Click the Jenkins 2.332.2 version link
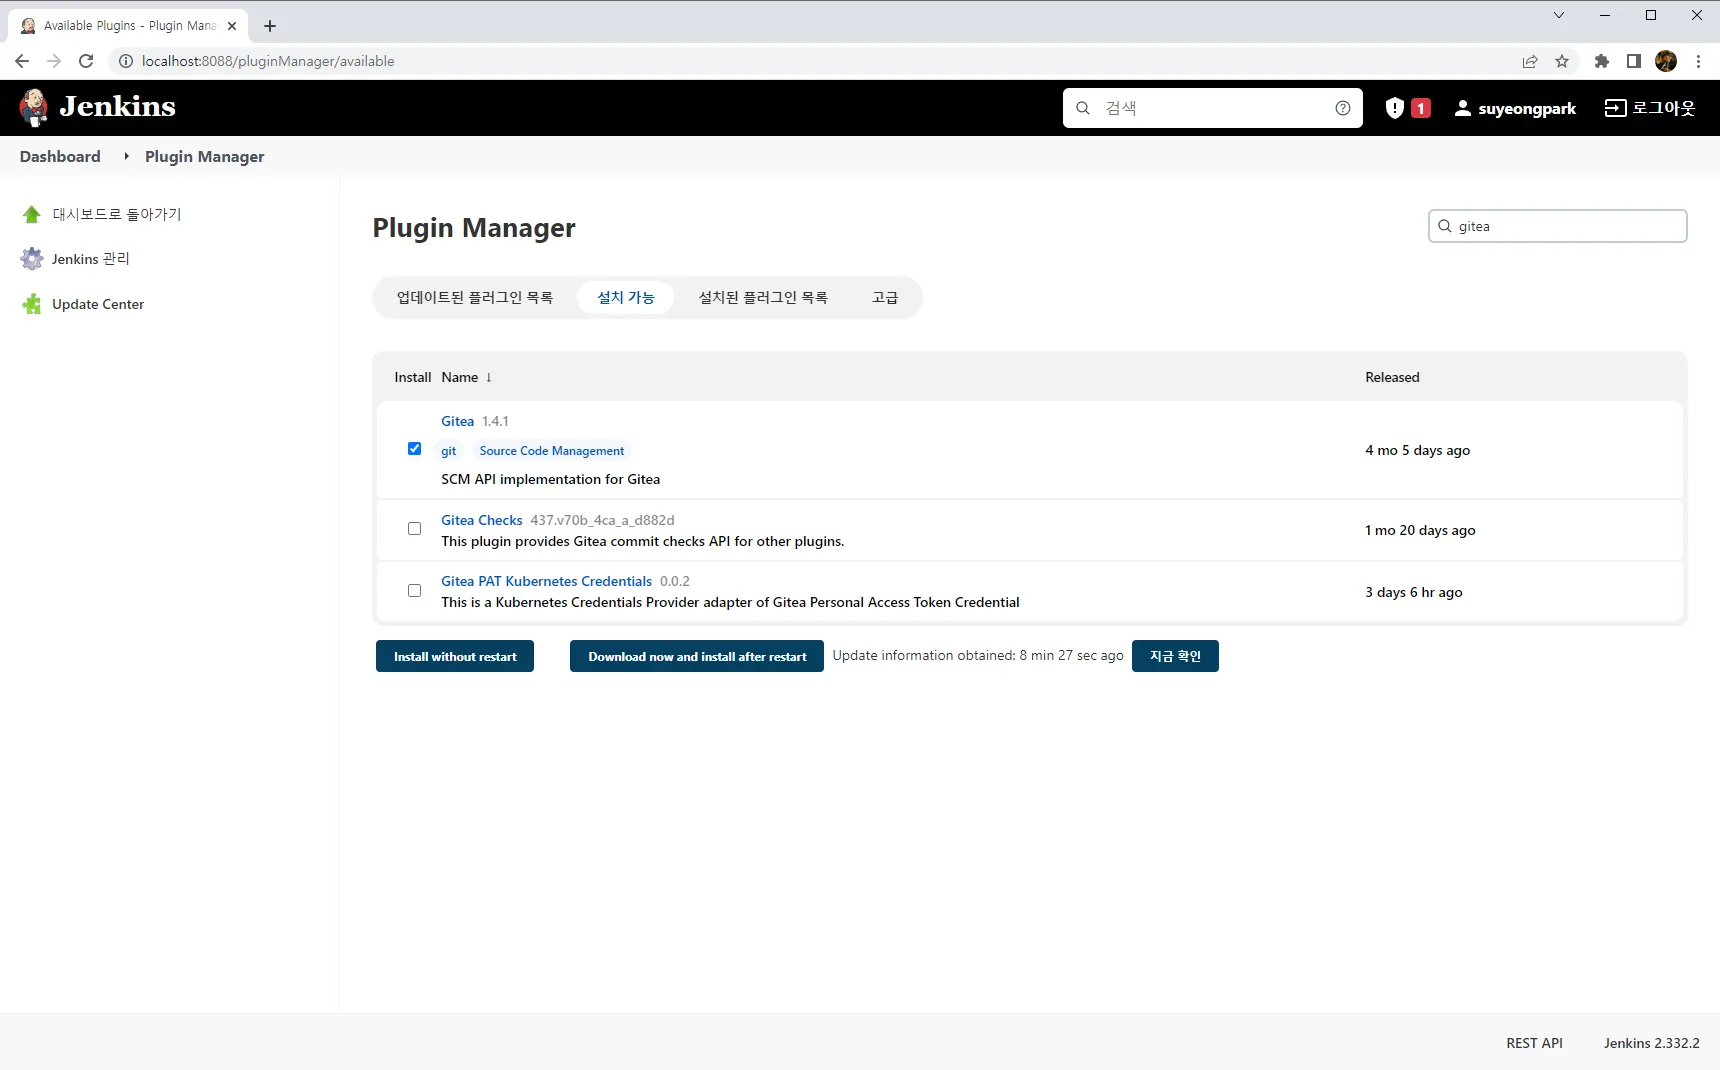Image resolution: width=1720 pixels, height=1070 pixels. point(1652,1043)
